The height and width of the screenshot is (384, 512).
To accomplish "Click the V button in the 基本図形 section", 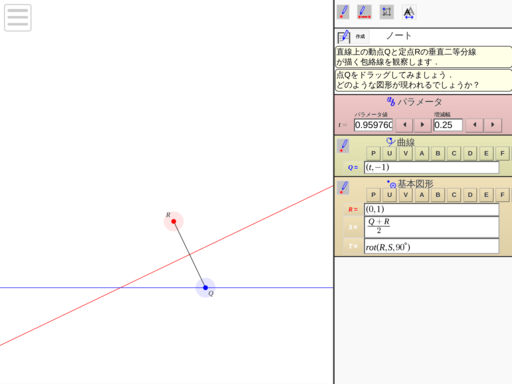I will click(x=406, y=195).
